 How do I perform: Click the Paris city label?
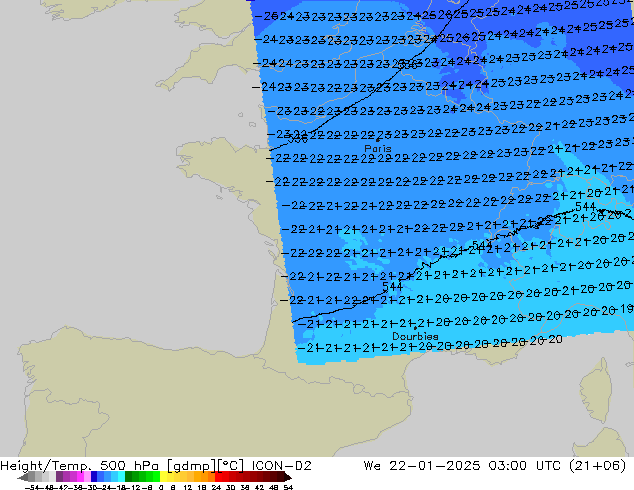378,148
